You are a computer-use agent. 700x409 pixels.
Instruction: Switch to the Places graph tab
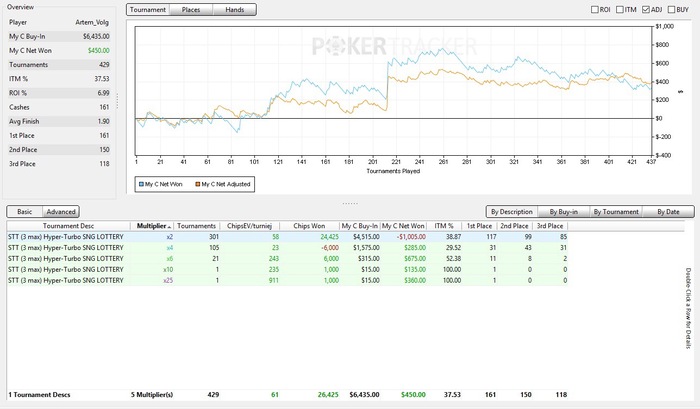[x=191, y=10]
